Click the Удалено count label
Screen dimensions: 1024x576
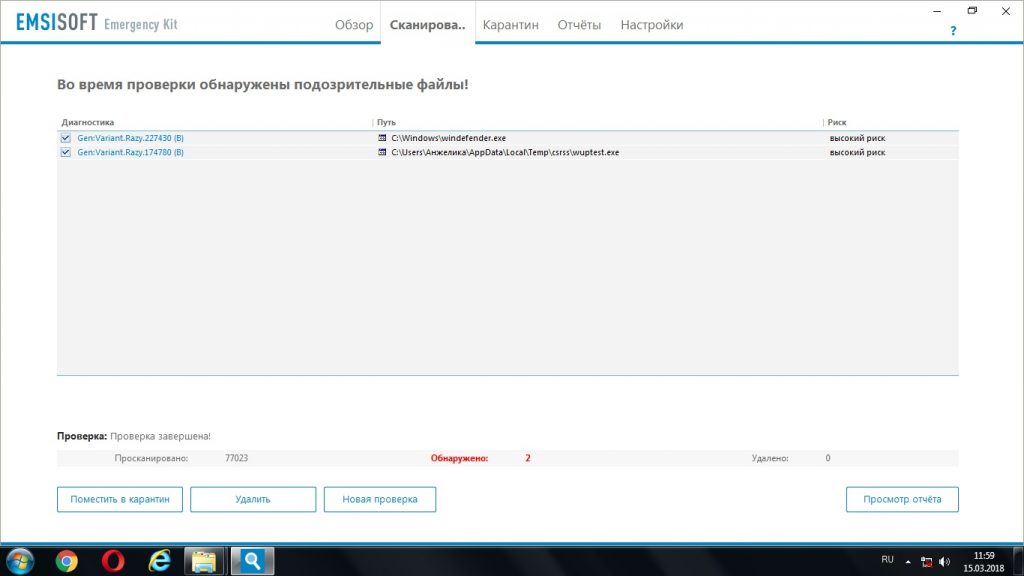(770, 458)
